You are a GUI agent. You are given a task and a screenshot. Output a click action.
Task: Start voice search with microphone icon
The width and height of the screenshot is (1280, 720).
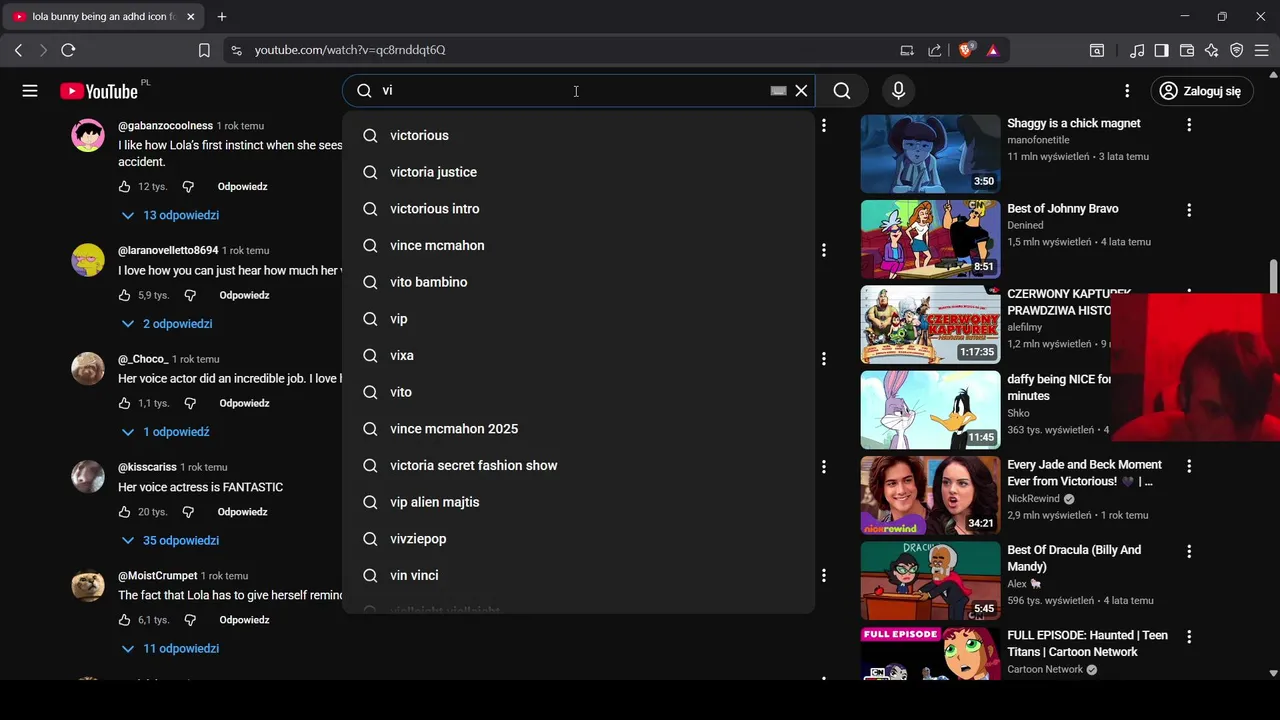tap(898, 91)
